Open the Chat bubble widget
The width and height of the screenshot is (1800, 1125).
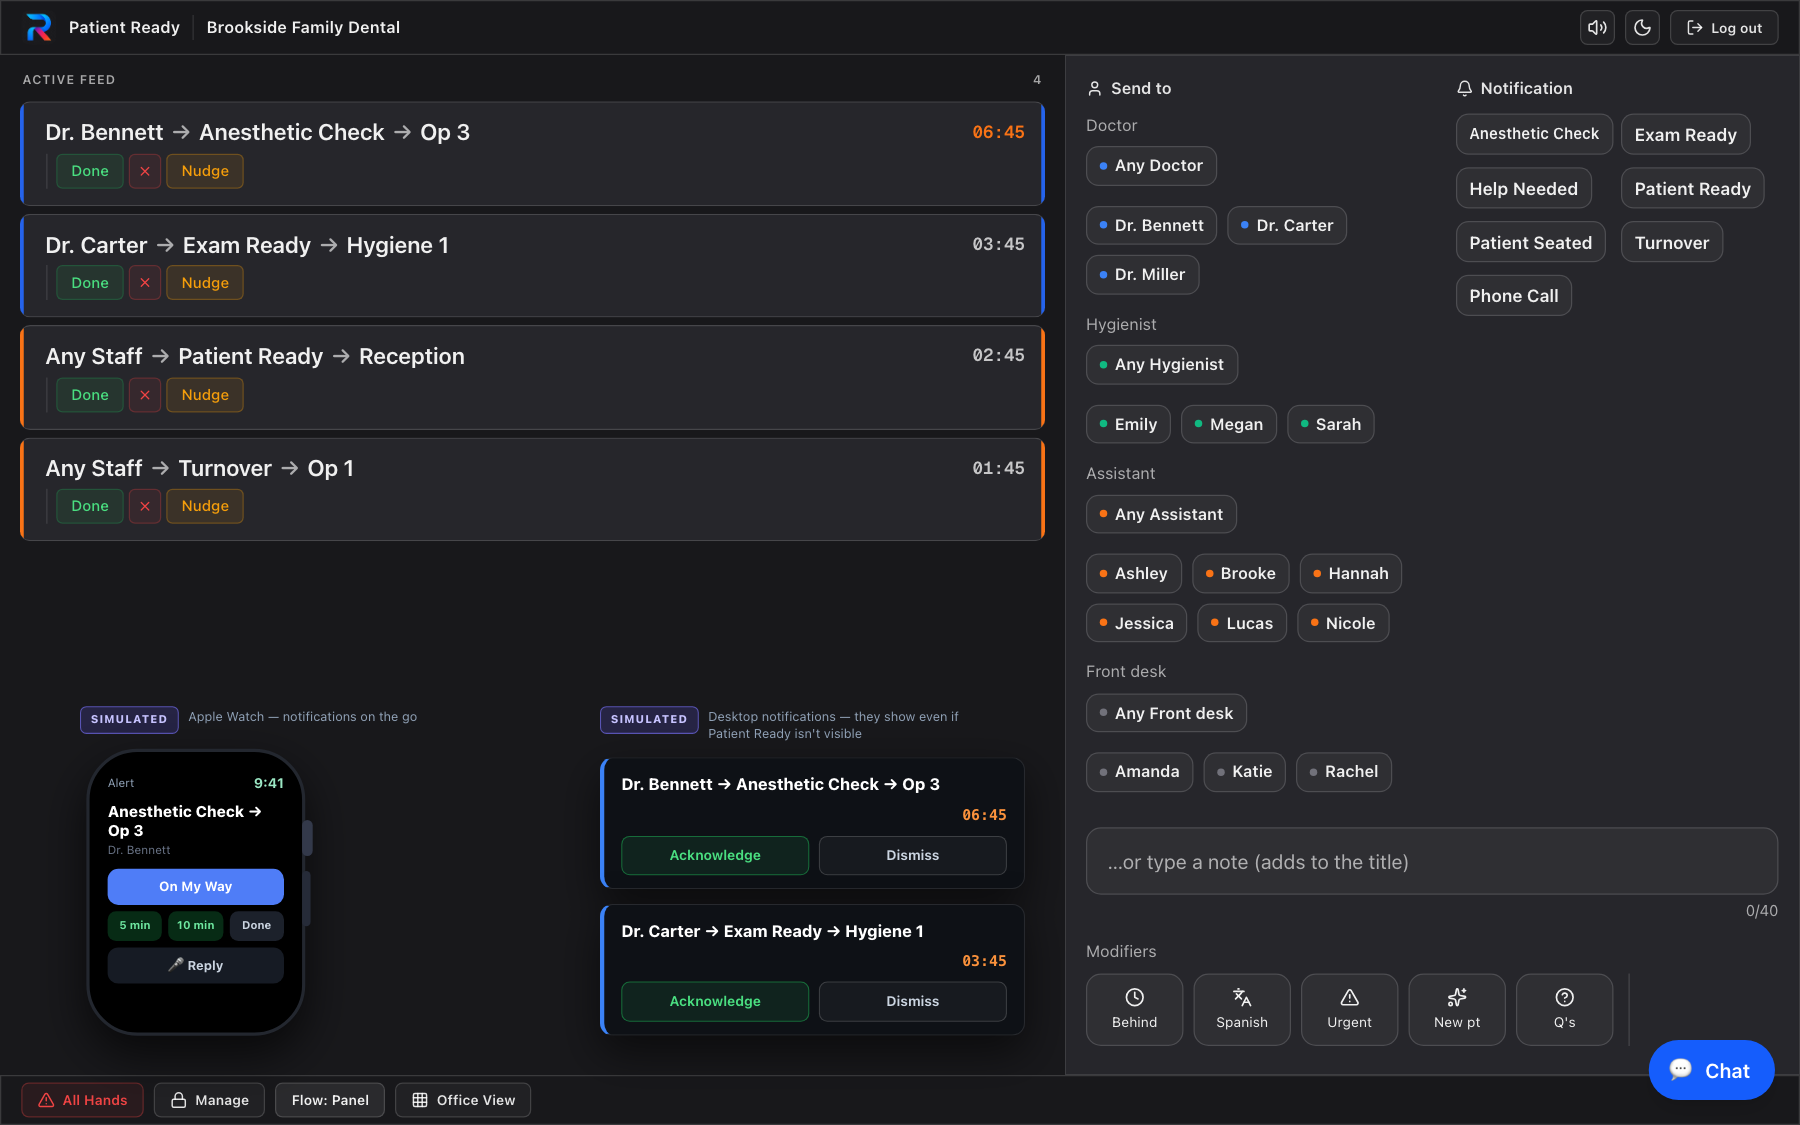(1711, 1070)
